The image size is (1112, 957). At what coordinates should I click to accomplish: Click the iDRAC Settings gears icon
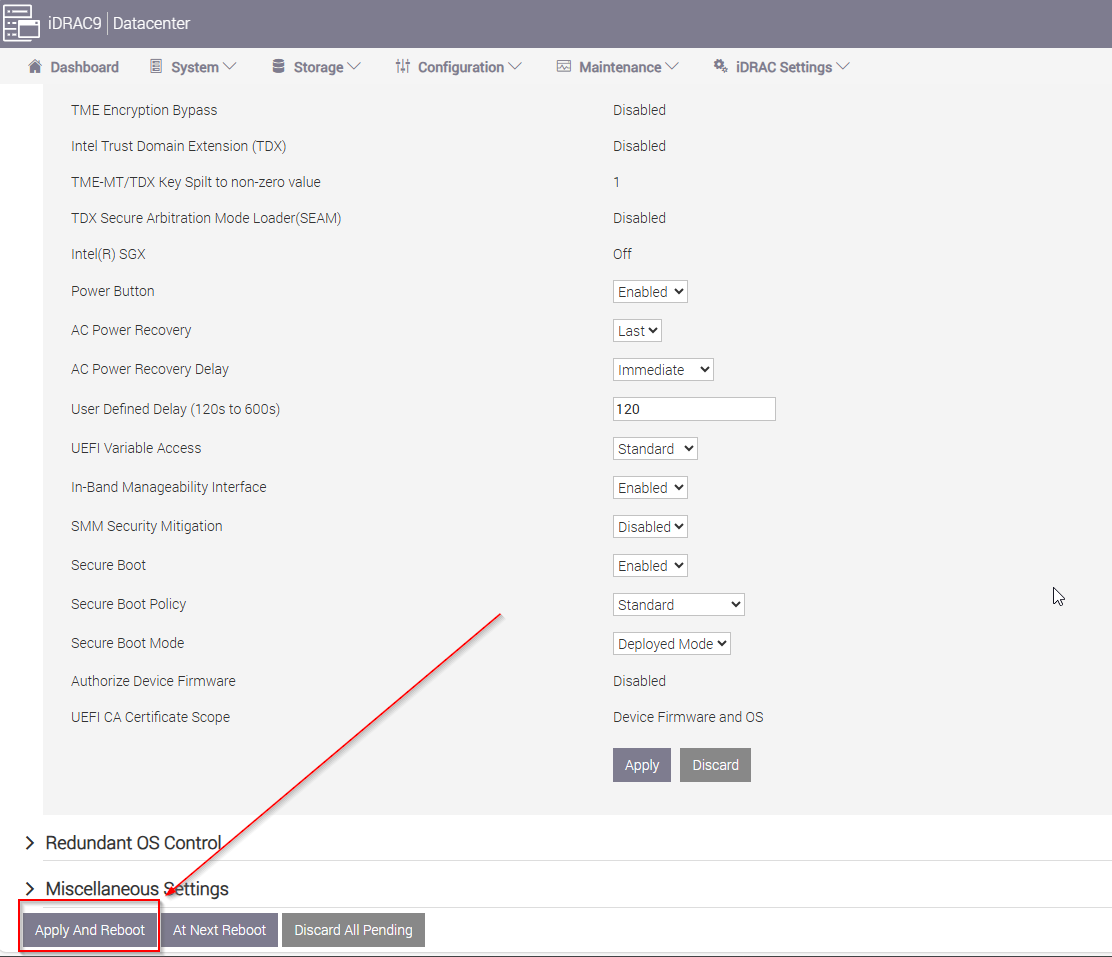tap(720, 67)
